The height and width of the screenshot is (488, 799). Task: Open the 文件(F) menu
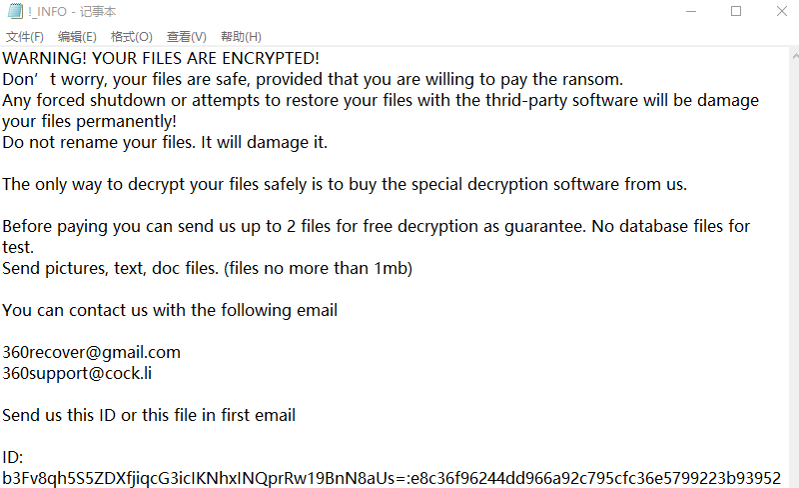click(x=24, y=37)
